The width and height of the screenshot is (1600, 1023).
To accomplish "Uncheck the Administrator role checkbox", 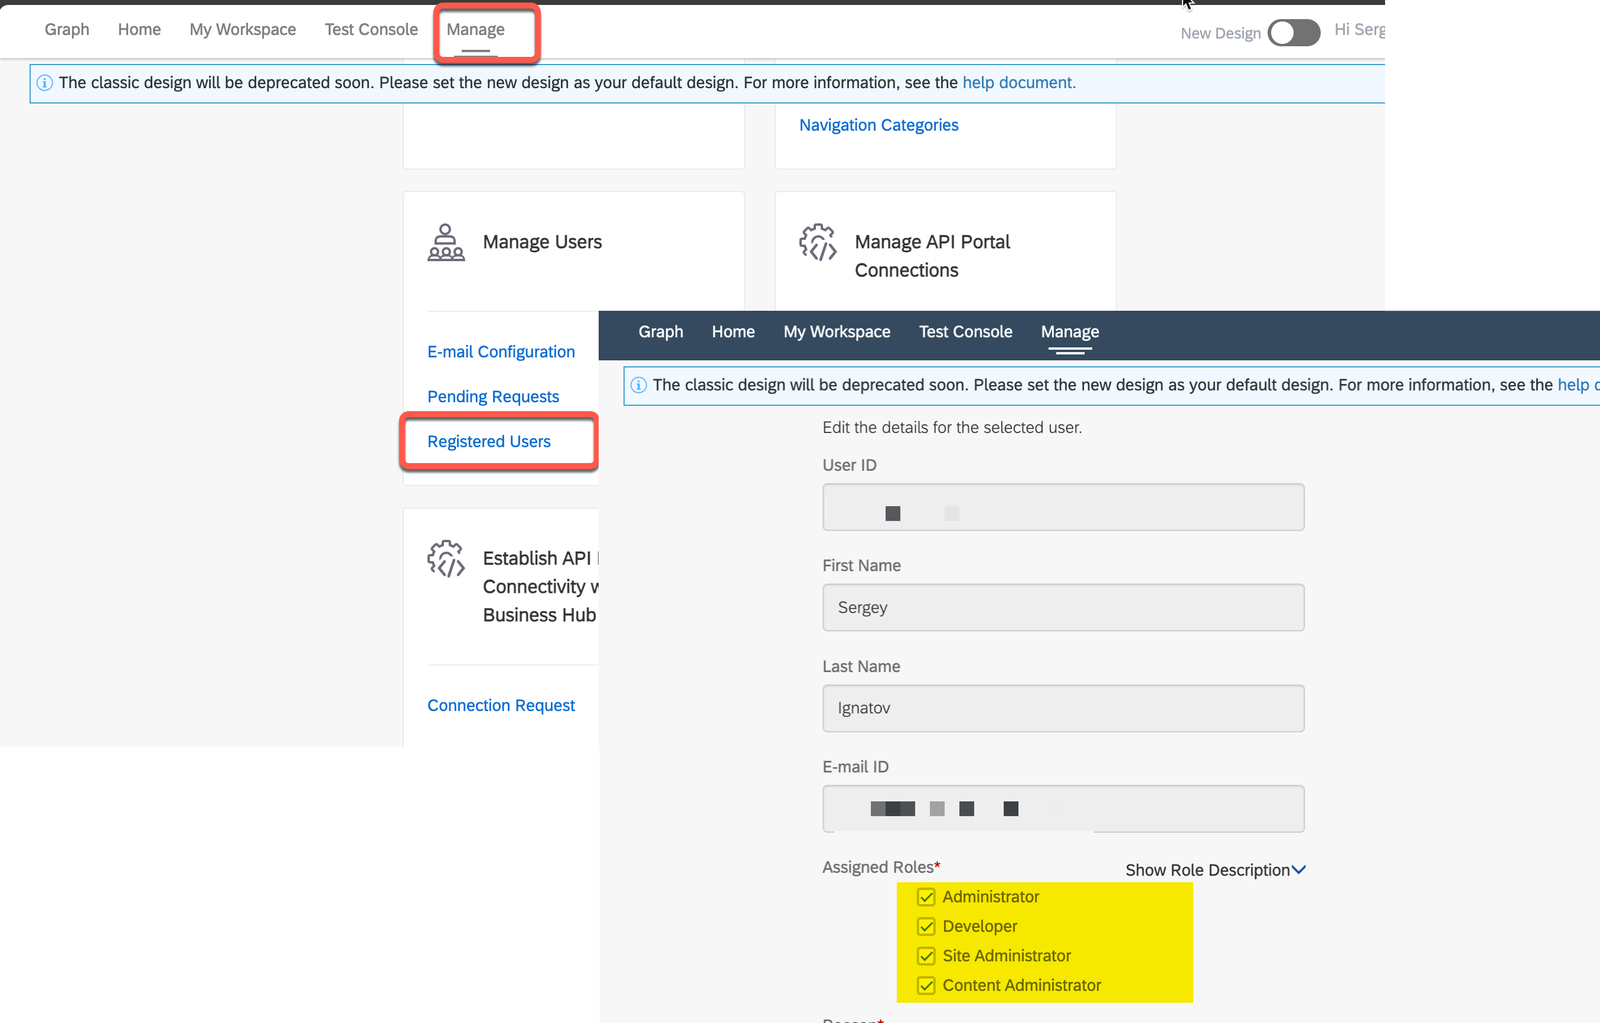I will pos(926,897).
